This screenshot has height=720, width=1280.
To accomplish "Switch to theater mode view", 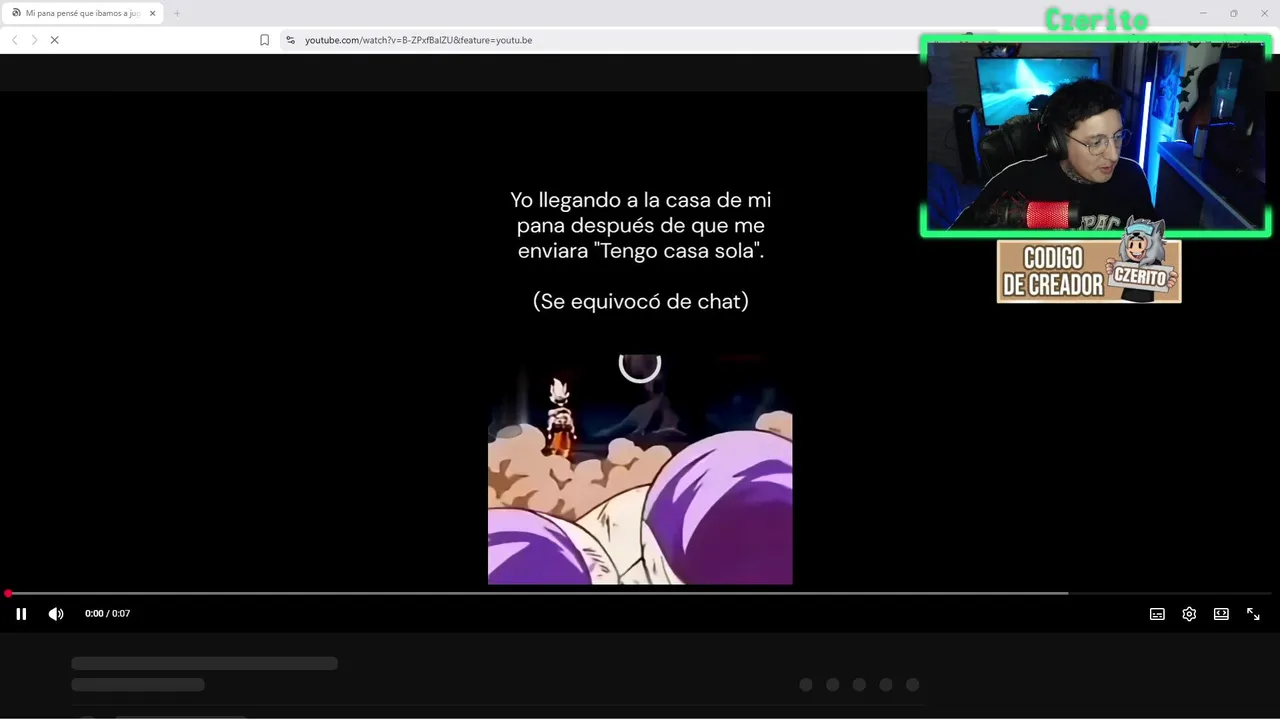I will [x=1221, y=614].
